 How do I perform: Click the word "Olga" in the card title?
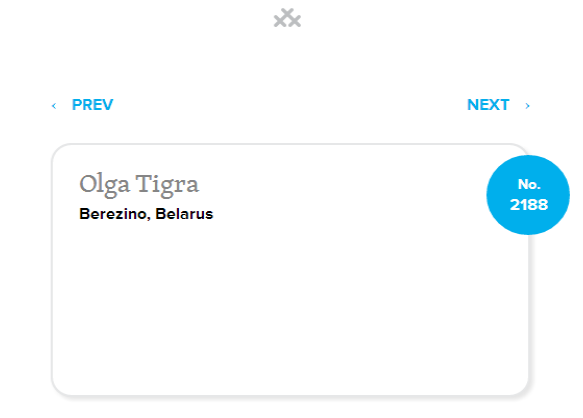point(104,184)
